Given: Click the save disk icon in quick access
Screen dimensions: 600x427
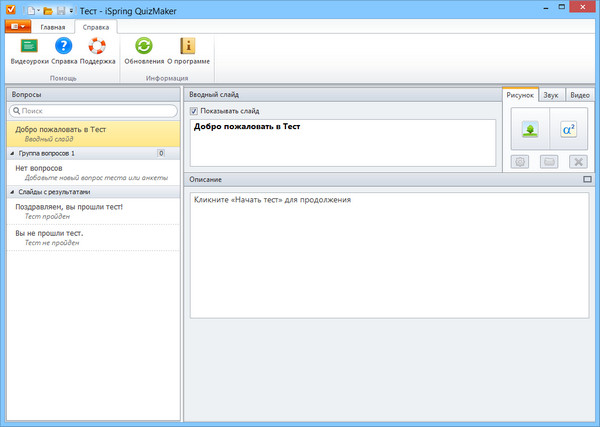Looking at the screenshot, I should pyautogui.click(x=62, y=9).
